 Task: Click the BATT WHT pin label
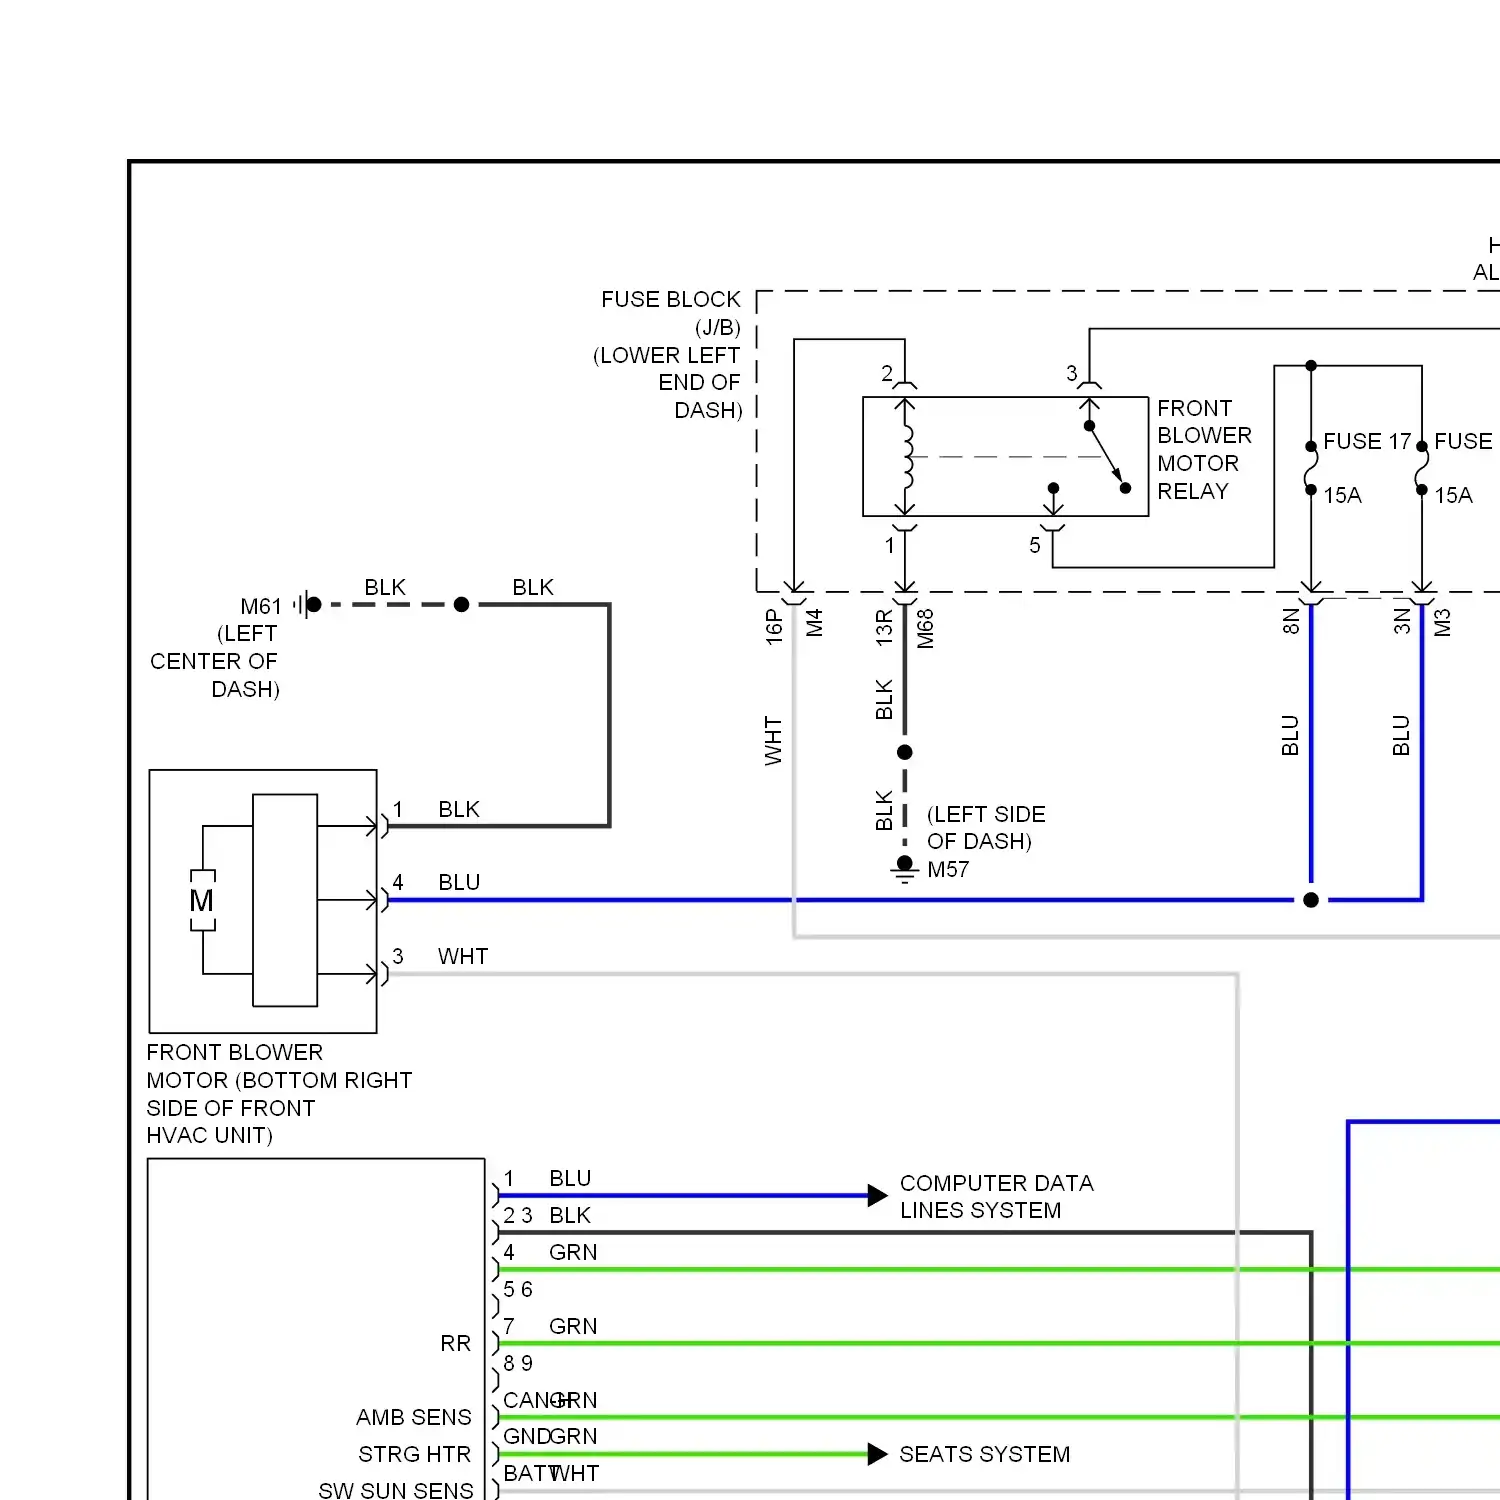[551, 1473]
